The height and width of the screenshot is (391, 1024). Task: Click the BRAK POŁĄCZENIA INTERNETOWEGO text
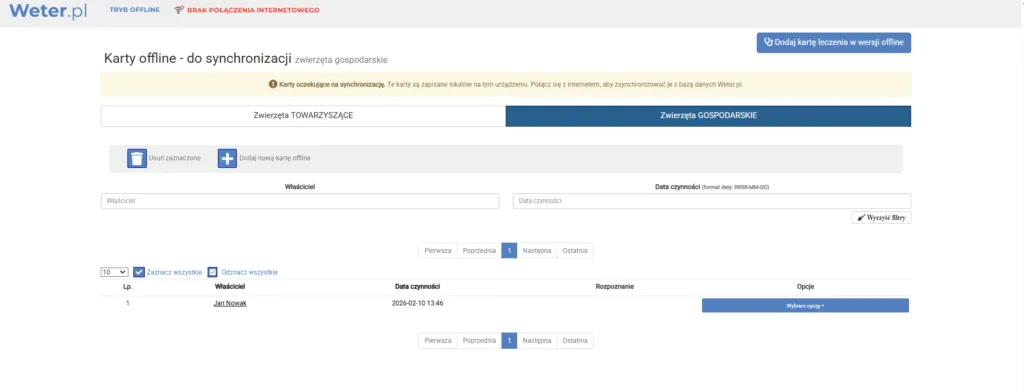[253, 10]
